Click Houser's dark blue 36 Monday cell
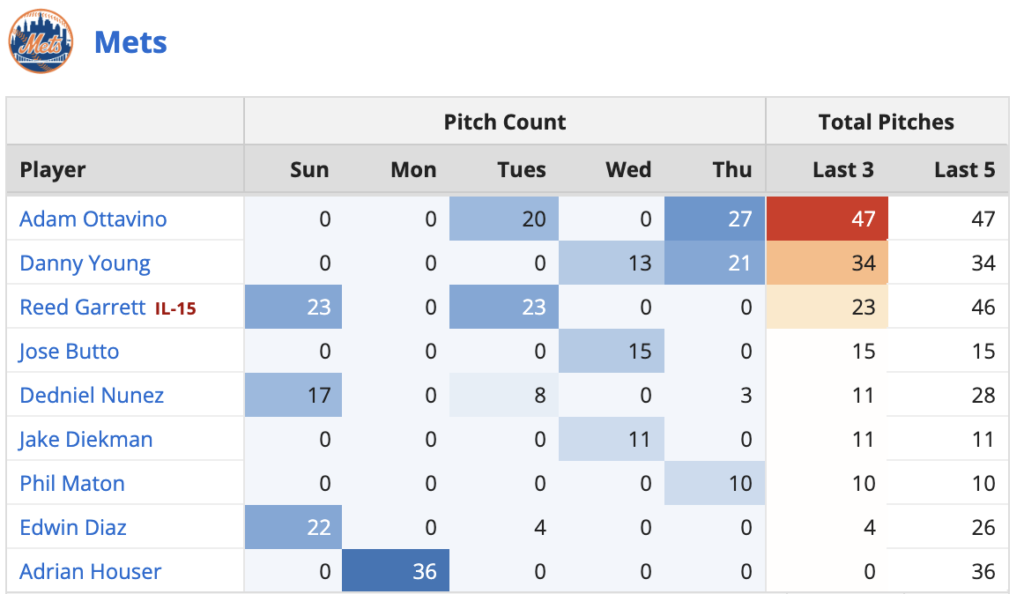The width and height of the screenshot is (1024, 594). [x=396, y=571]
